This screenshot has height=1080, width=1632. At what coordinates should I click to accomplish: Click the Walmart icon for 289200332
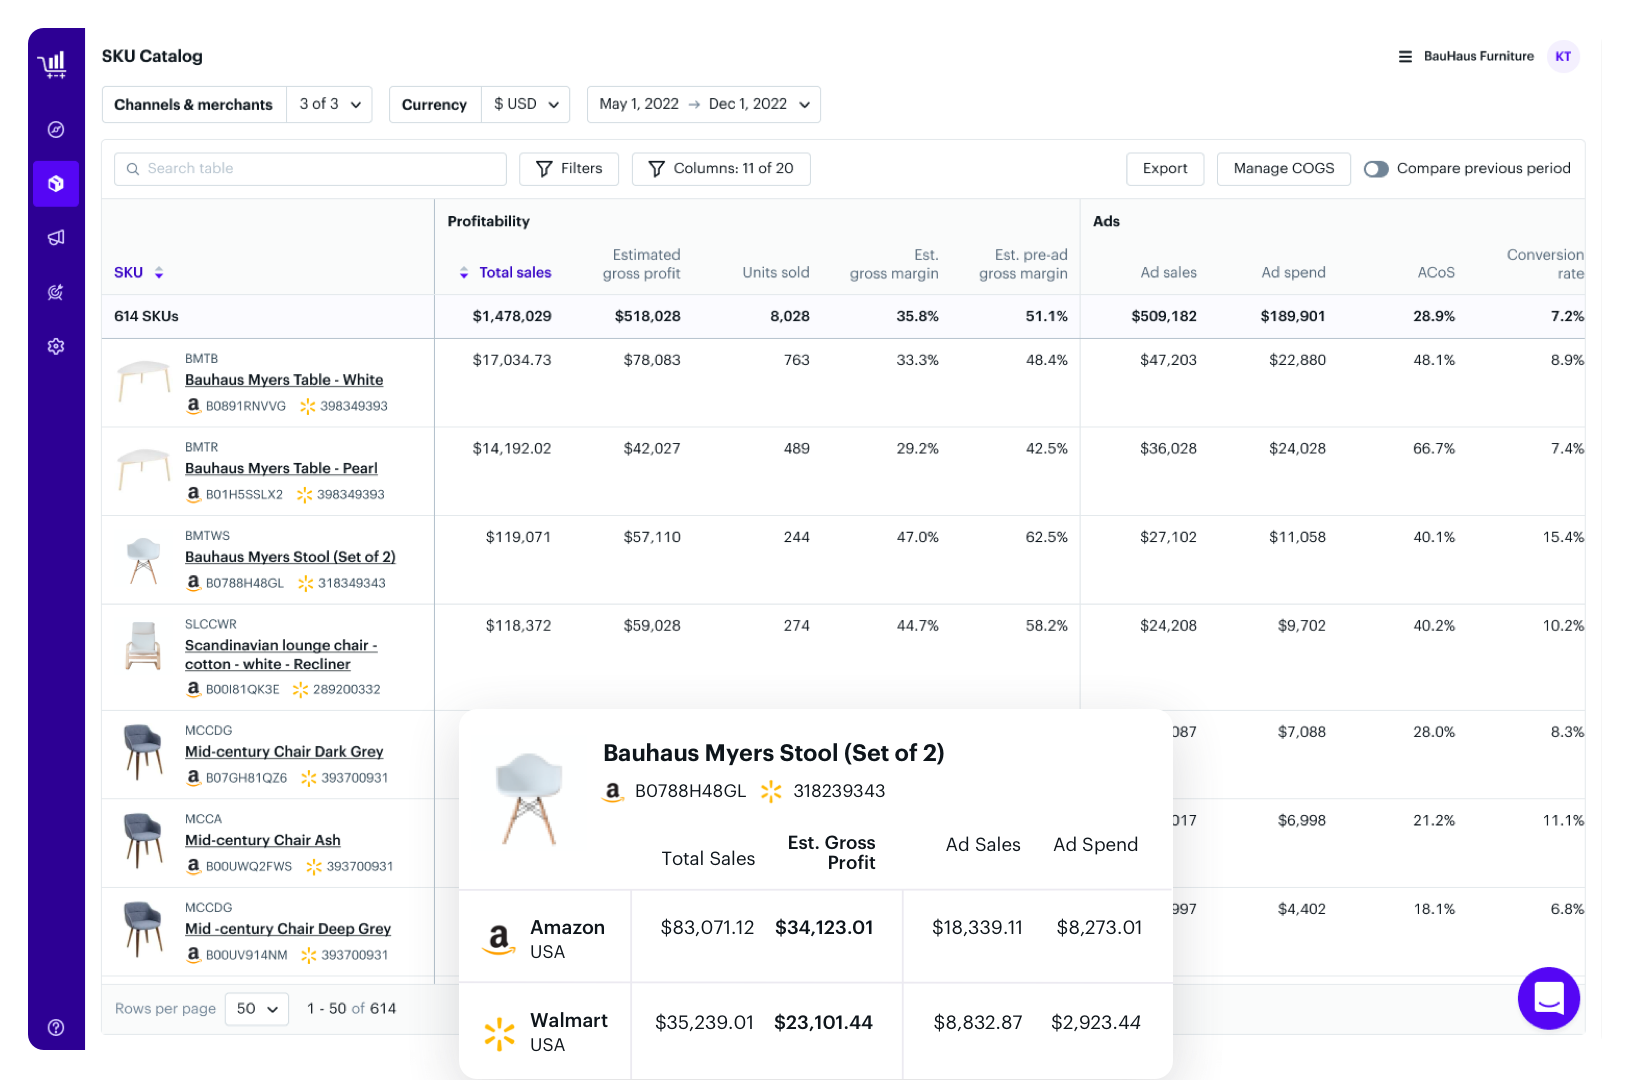pyautogui.click(x=300, y=689)
